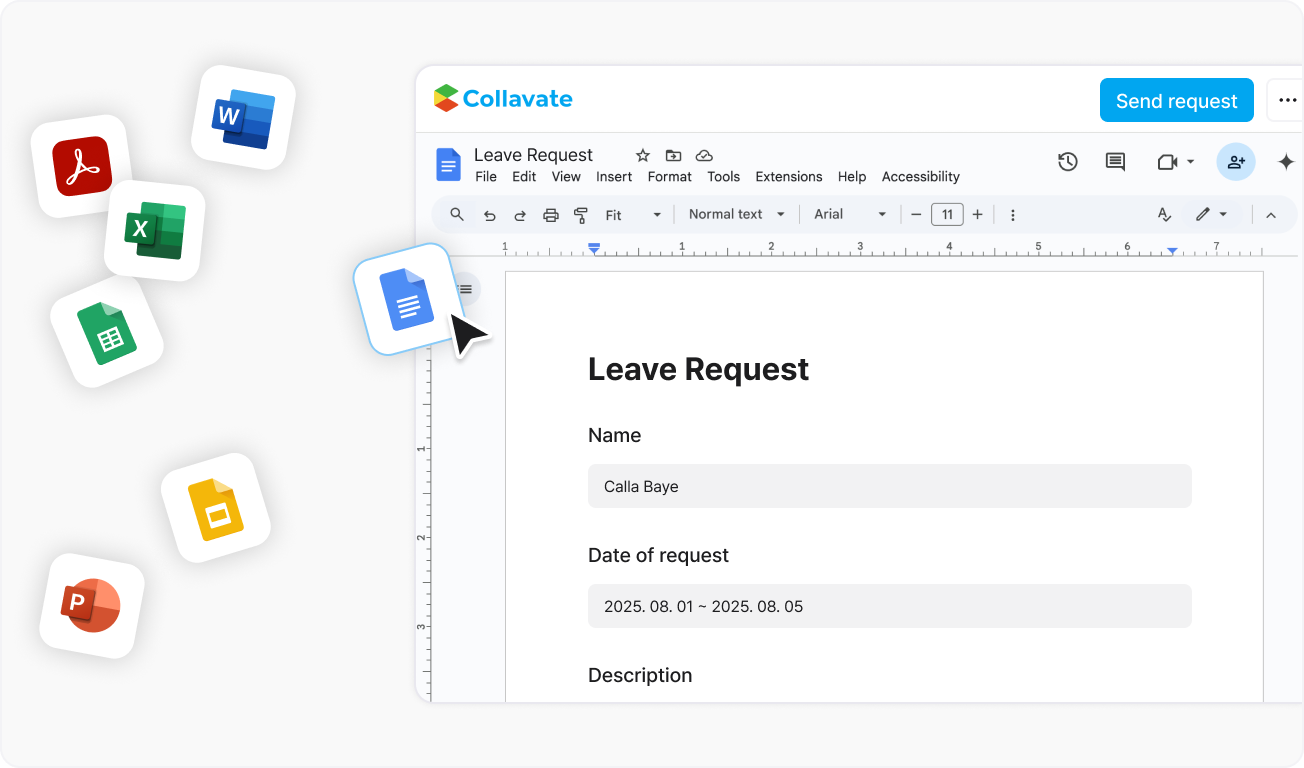Click the Gemini sparkle icon
Image resolution: width=1304 pixels, height=768 pixels.
[x=1286, y=162]
